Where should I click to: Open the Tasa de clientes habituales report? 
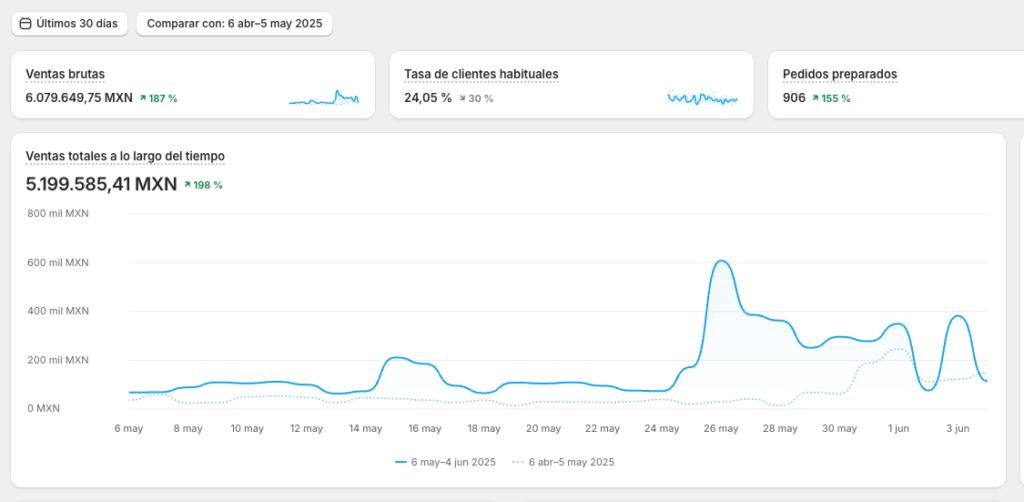(x=481, y=74)
